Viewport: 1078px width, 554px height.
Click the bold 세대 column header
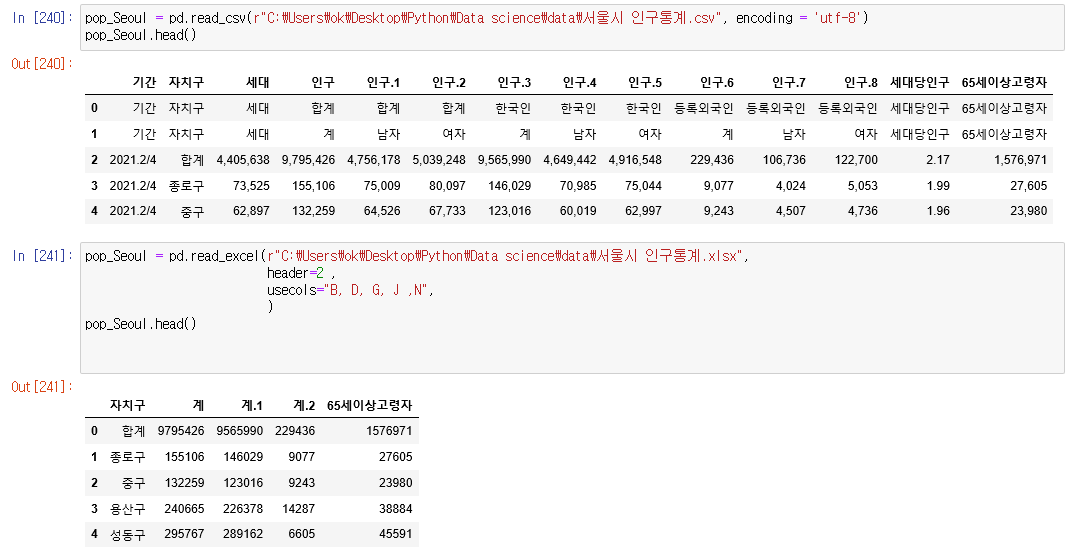pos(258,82)
